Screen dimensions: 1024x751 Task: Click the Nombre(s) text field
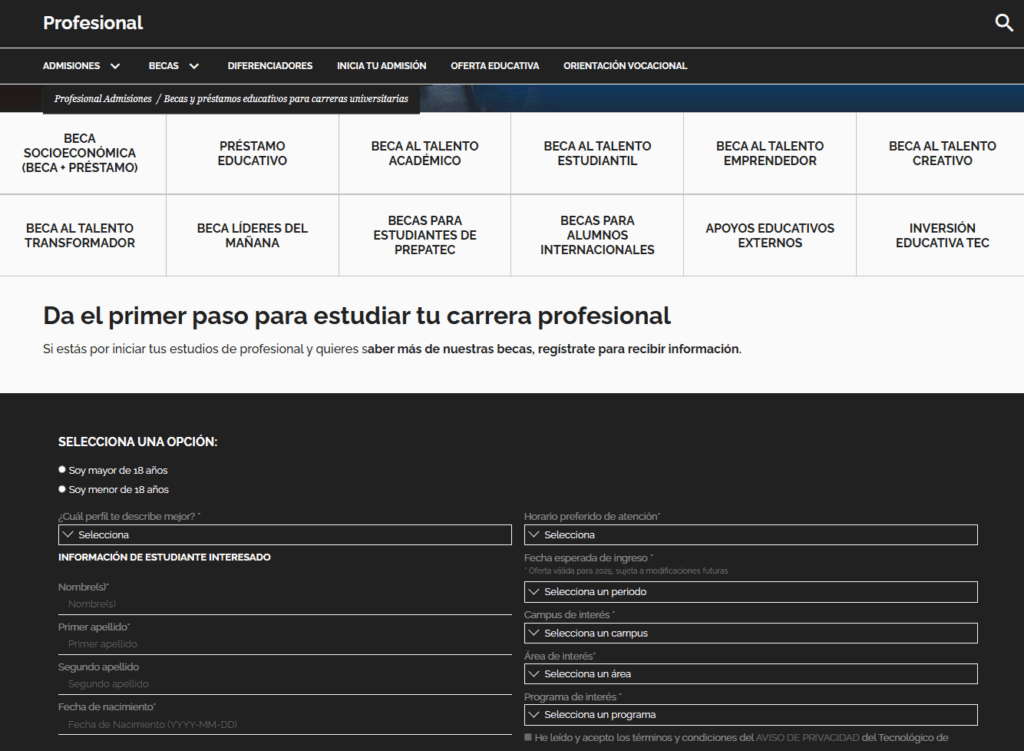285,604
